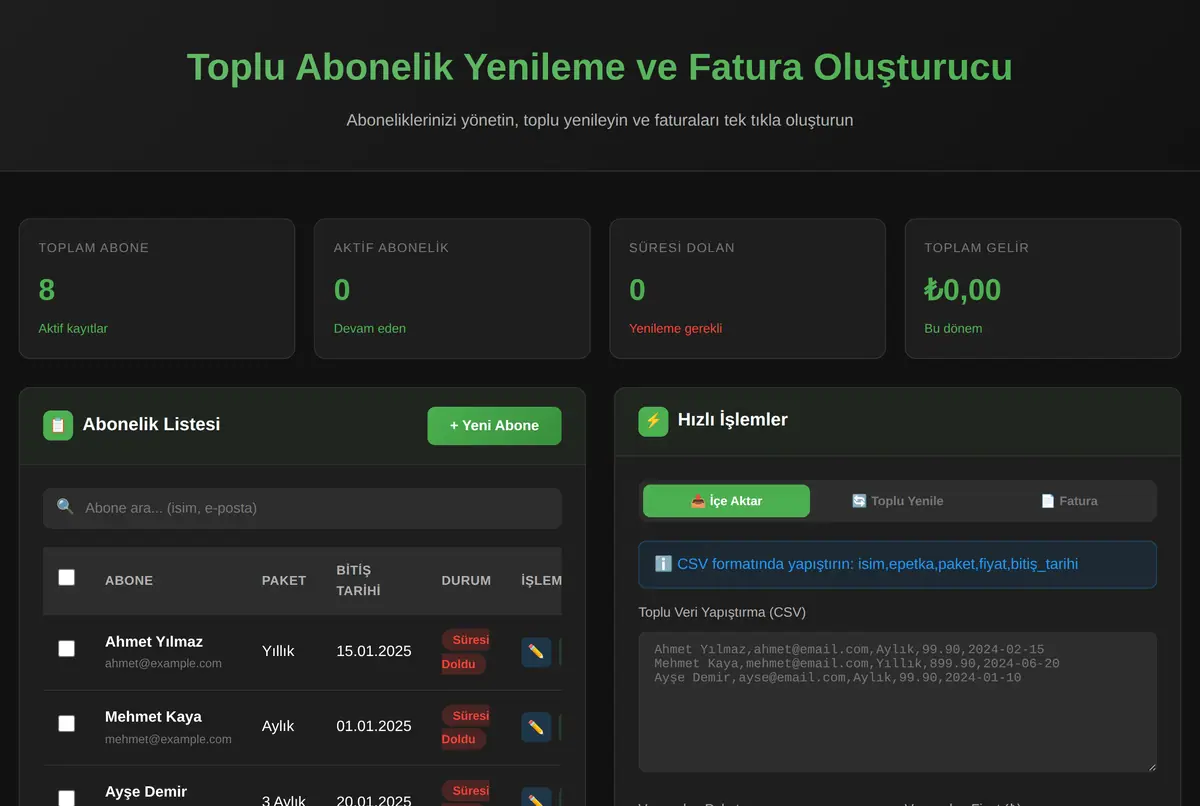Check the box for Ahmet Yılmaz

tap(66, 648)
